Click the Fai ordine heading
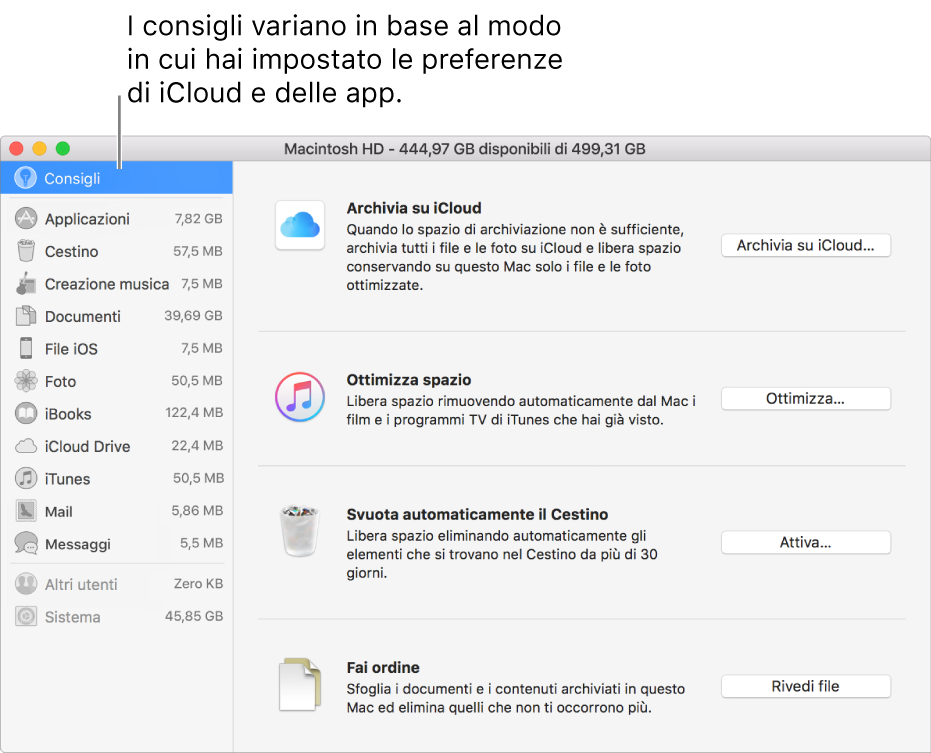The image size is (931, 753). pyautogui.click(x=383, y=667)
